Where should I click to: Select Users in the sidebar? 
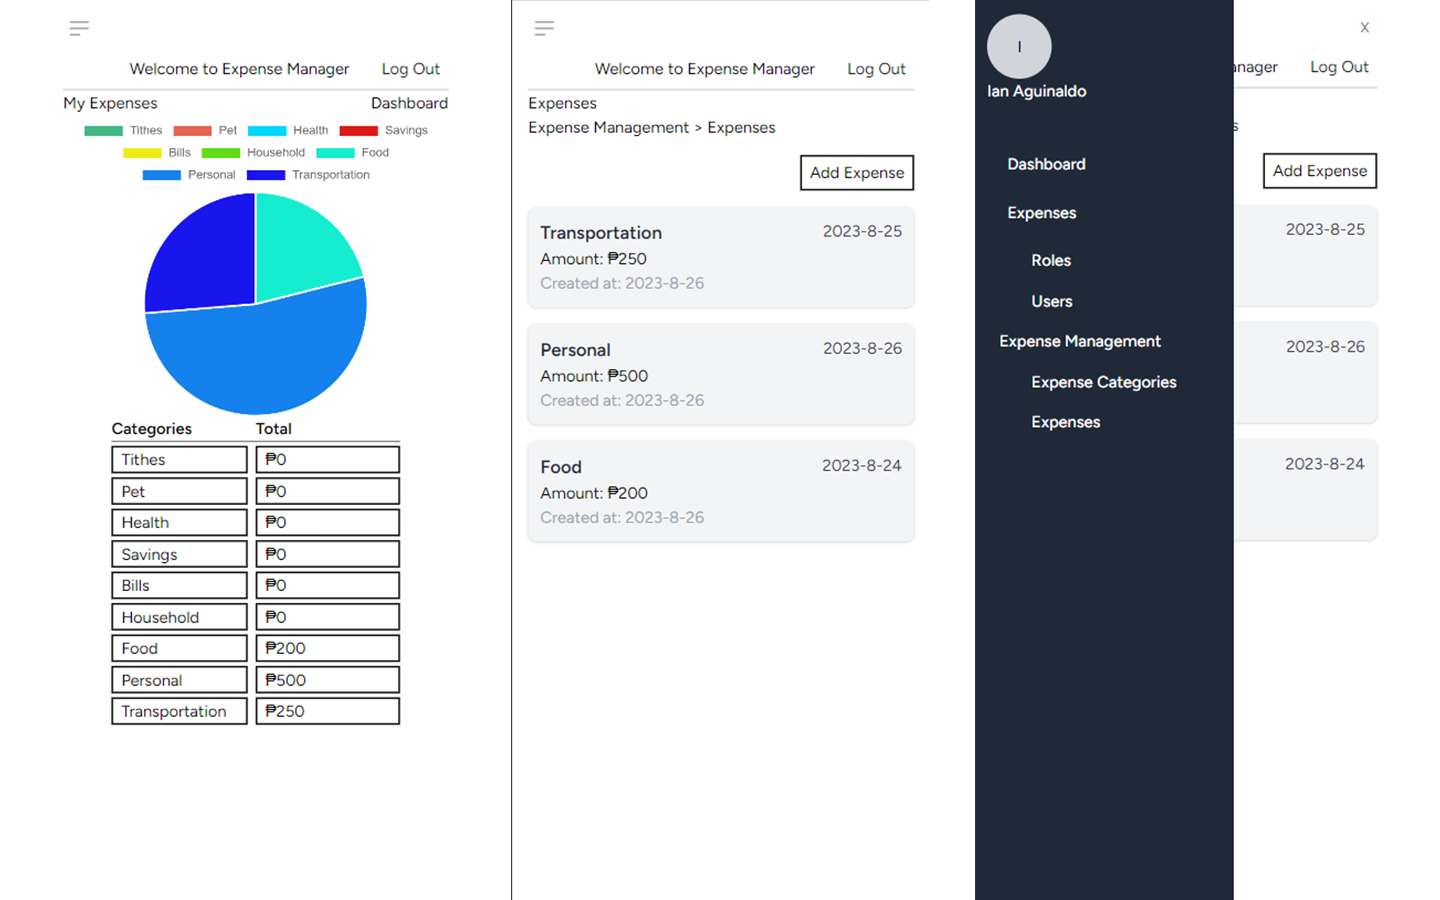[x=1051, y=301]
